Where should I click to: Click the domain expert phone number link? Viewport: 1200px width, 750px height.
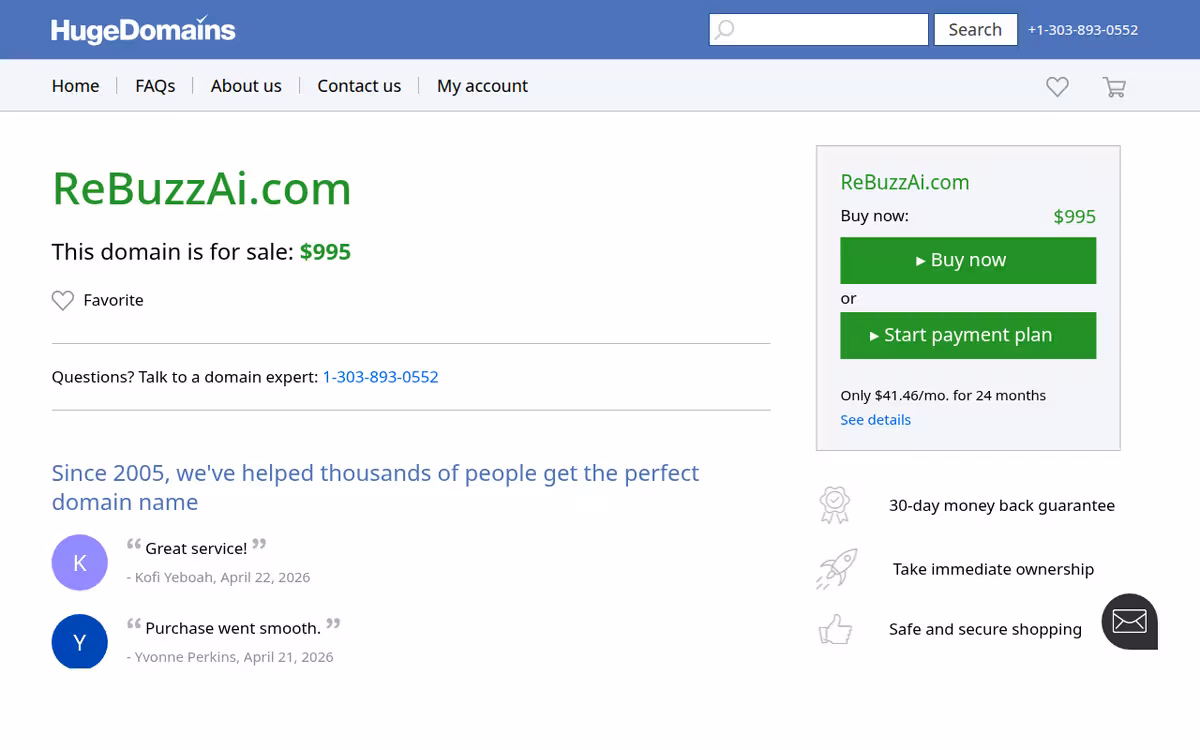[x=380, y=377]
